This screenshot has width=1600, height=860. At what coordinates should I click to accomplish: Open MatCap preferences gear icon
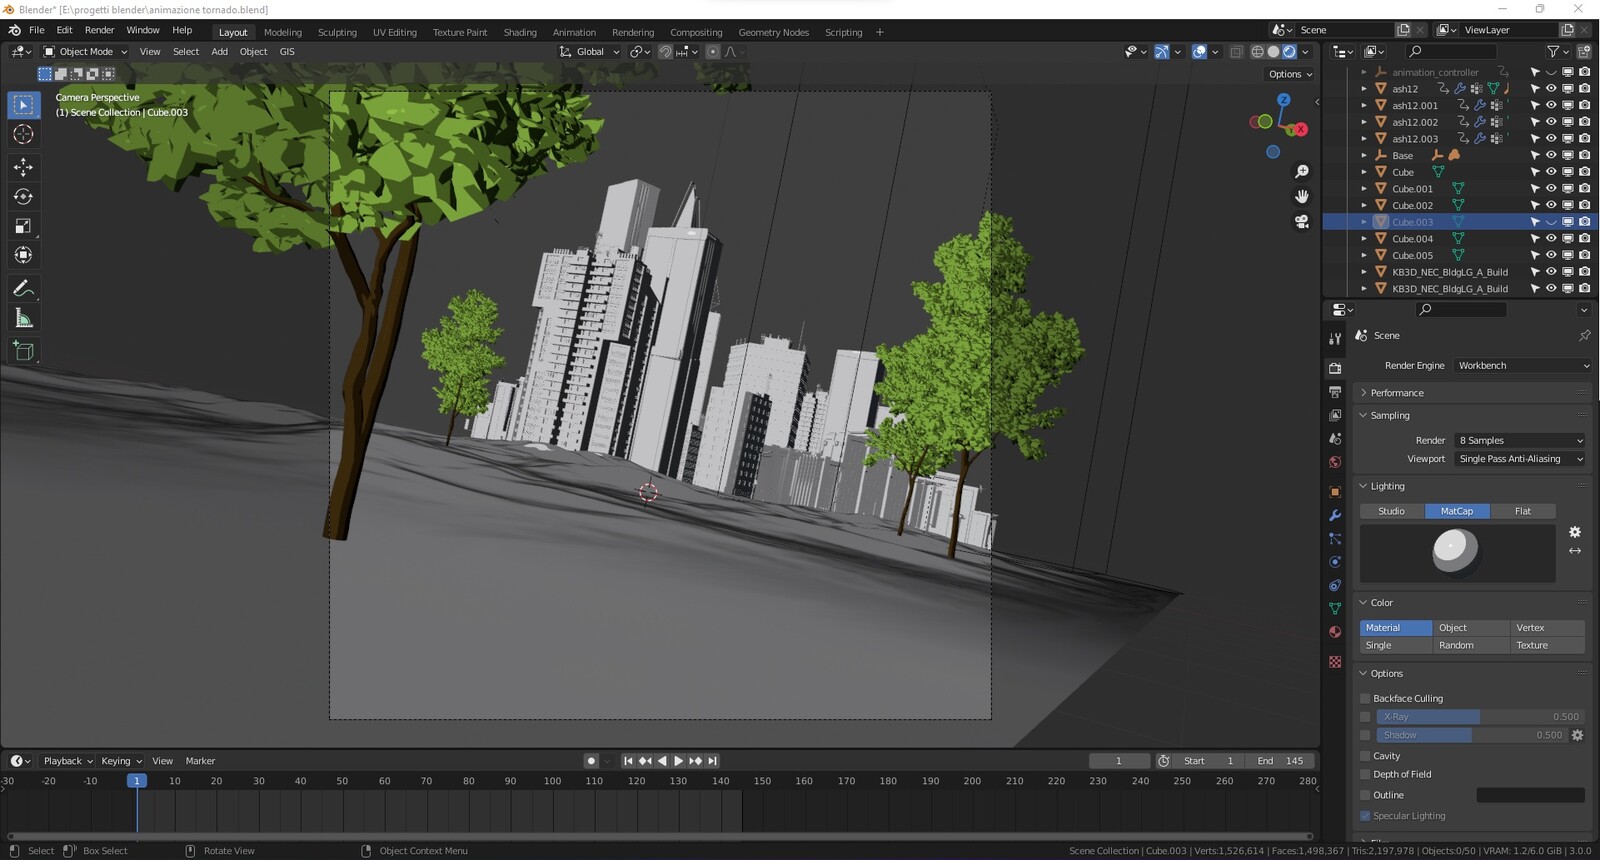coord(1575,532)
